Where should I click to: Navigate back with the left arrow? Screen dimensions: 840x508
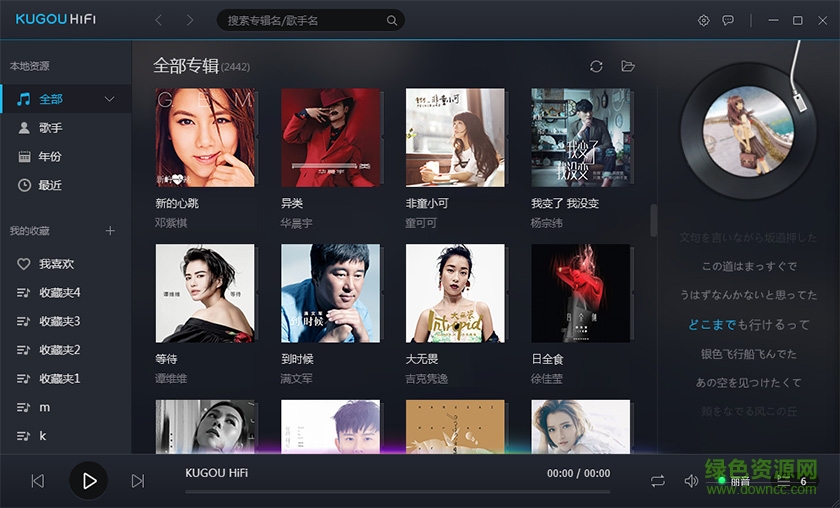pos(159,20)
